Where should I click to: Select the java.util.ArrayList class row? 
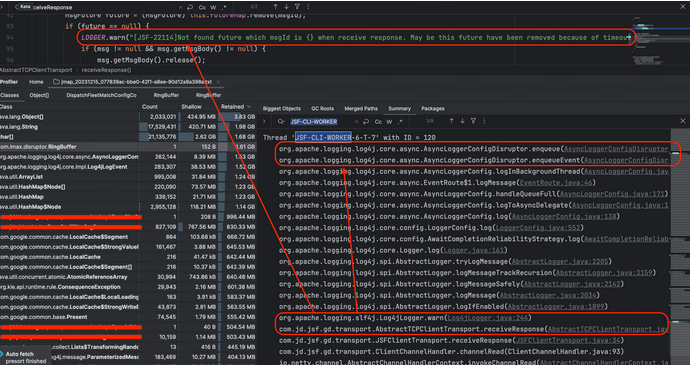128,177
